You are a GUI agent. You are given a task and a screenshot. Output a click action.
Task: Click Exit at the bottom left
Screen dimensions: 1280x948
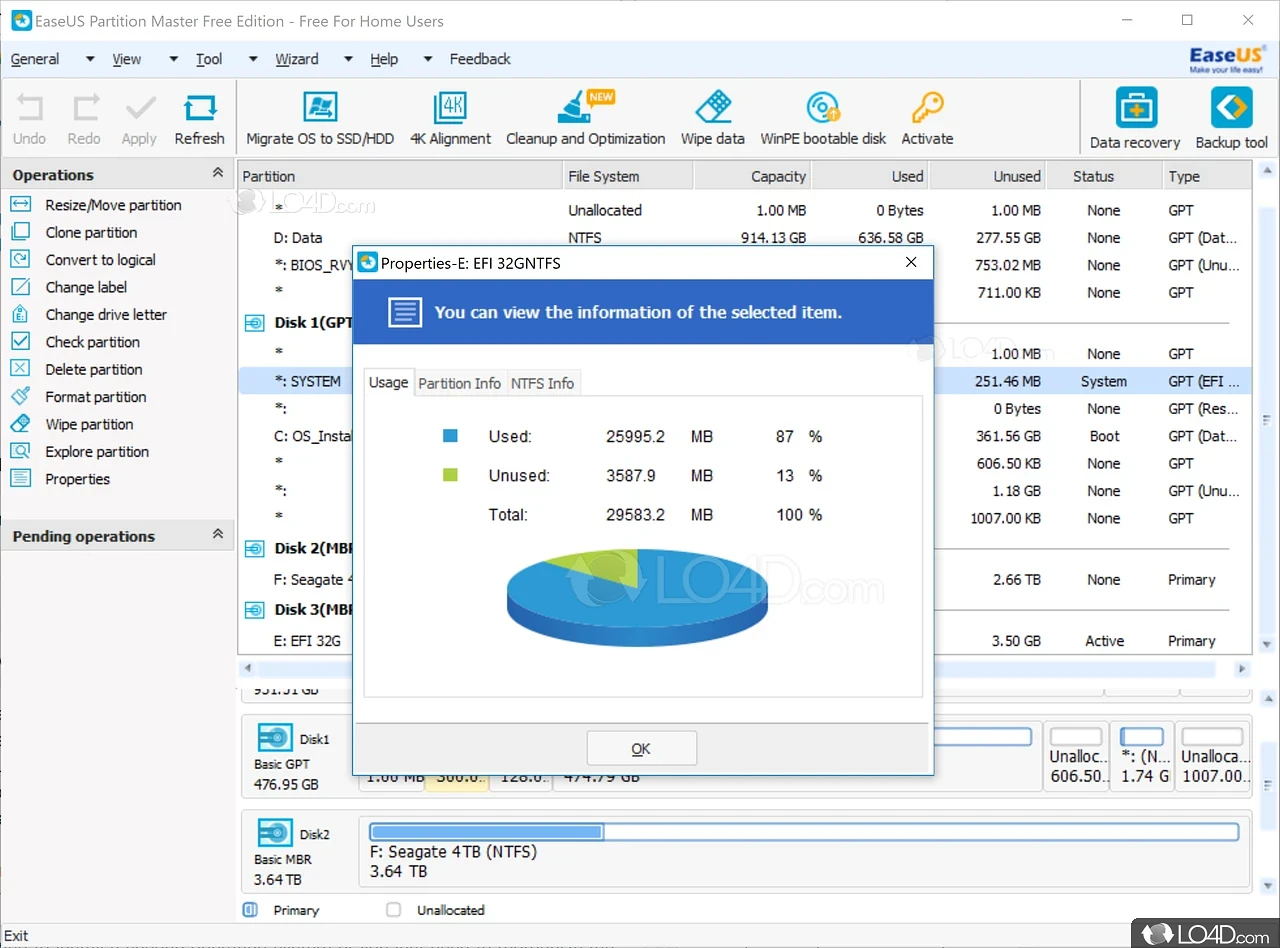[x=16, y=935]
